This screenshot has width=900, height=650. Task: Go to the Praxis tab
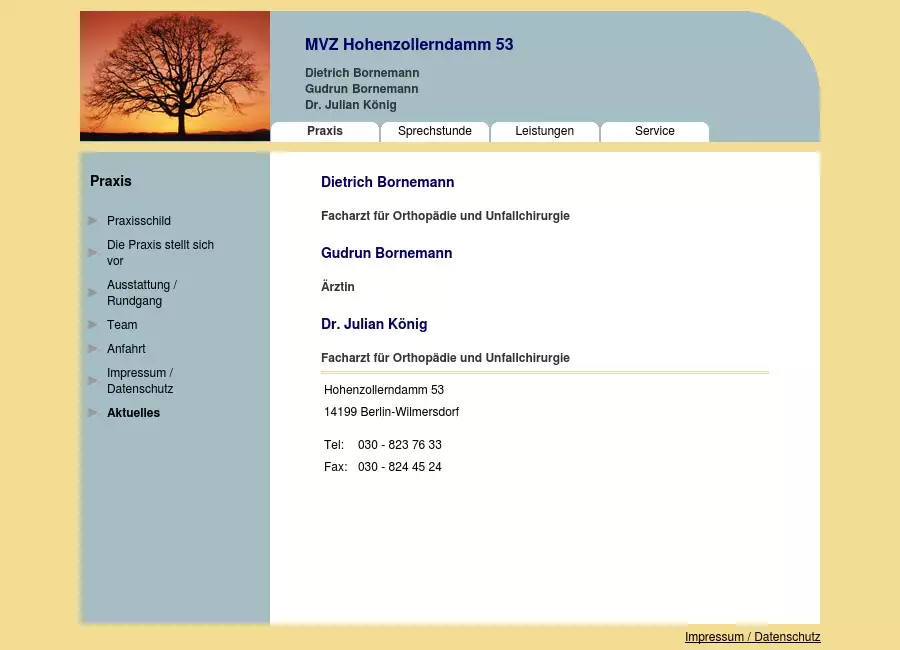[x=325, y=131]
